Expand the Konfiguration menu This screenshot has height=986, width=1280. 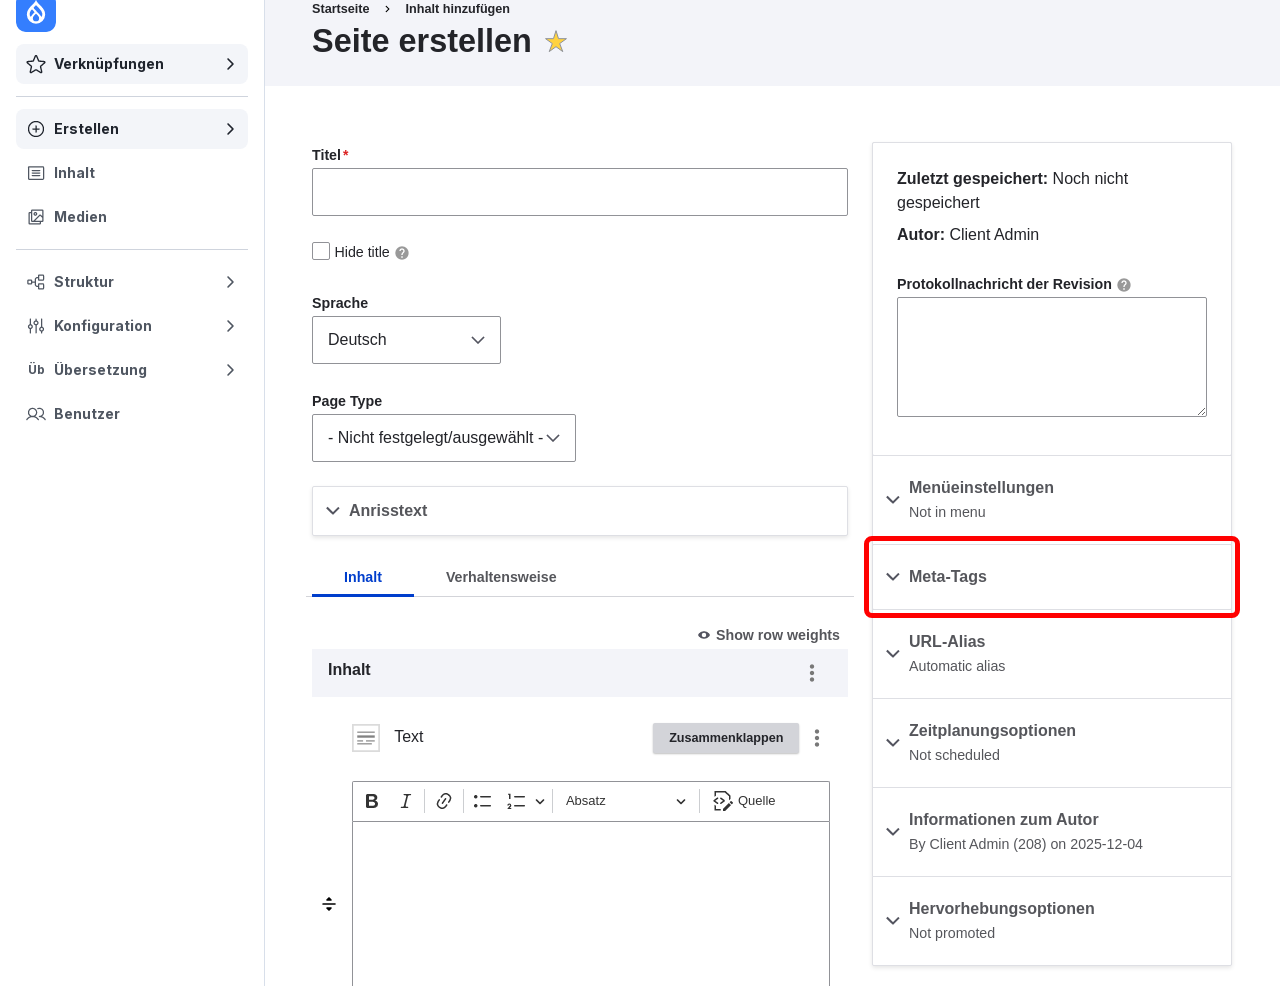click(132, 326)
